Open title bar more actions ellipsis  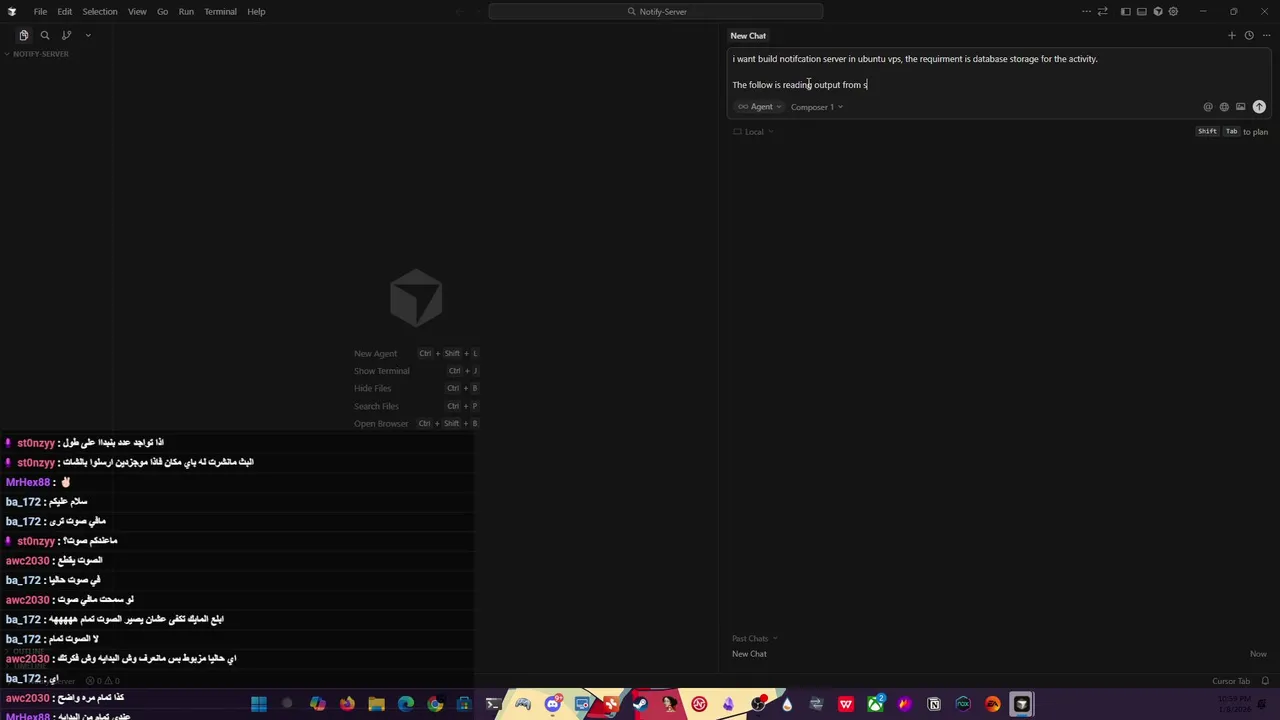point(1086,11)
